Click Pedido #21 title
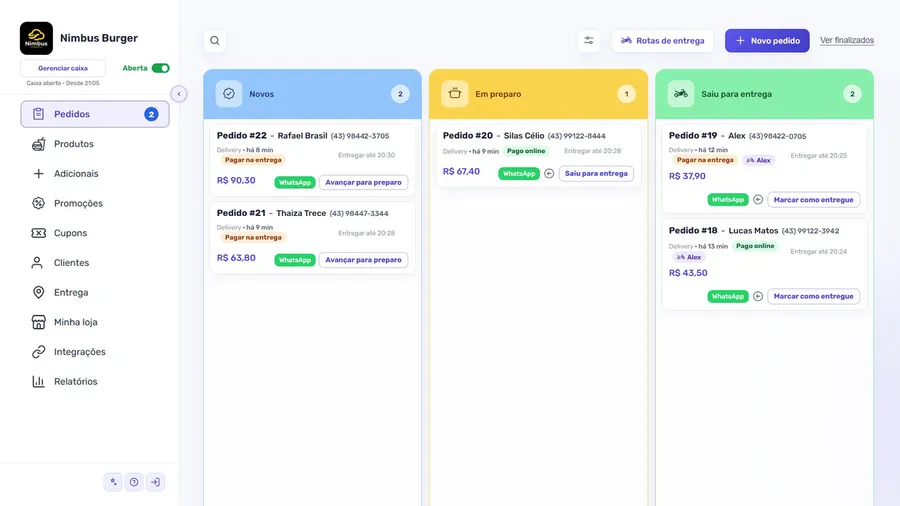 pos(240,213)
